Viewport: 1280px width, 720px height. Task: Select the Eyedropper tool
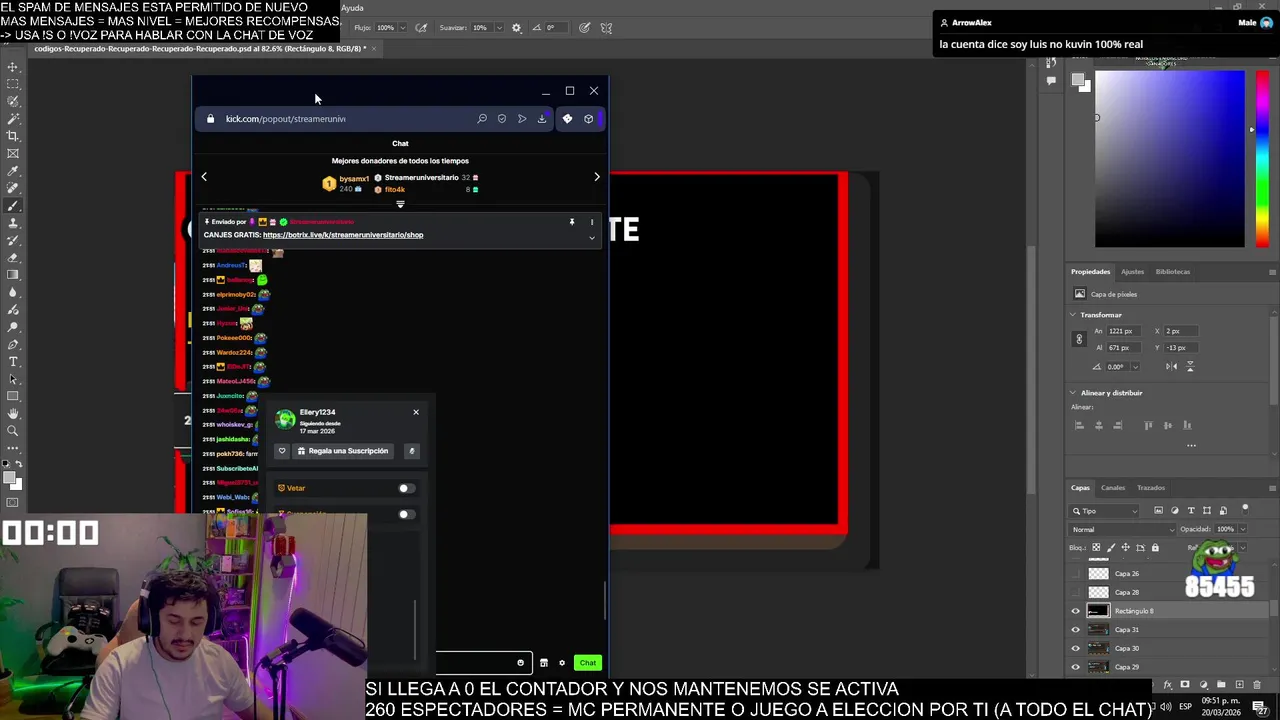13,171
